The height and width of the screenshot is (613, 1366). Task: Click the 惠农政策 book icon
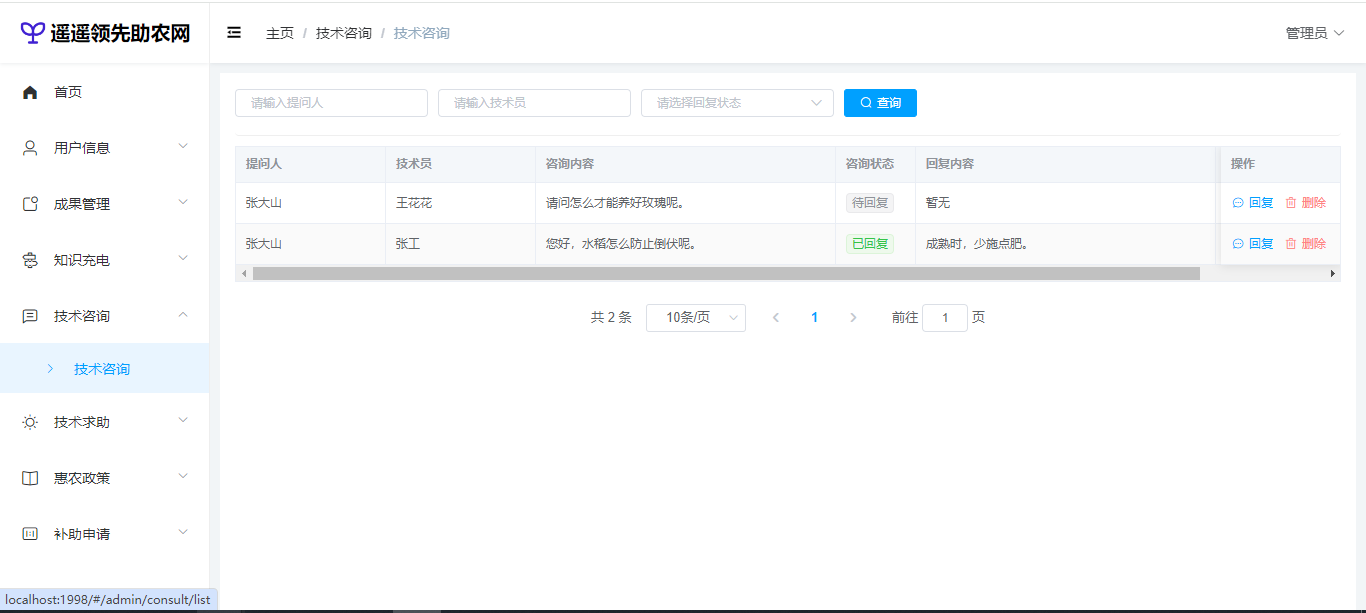pos(30,478)
